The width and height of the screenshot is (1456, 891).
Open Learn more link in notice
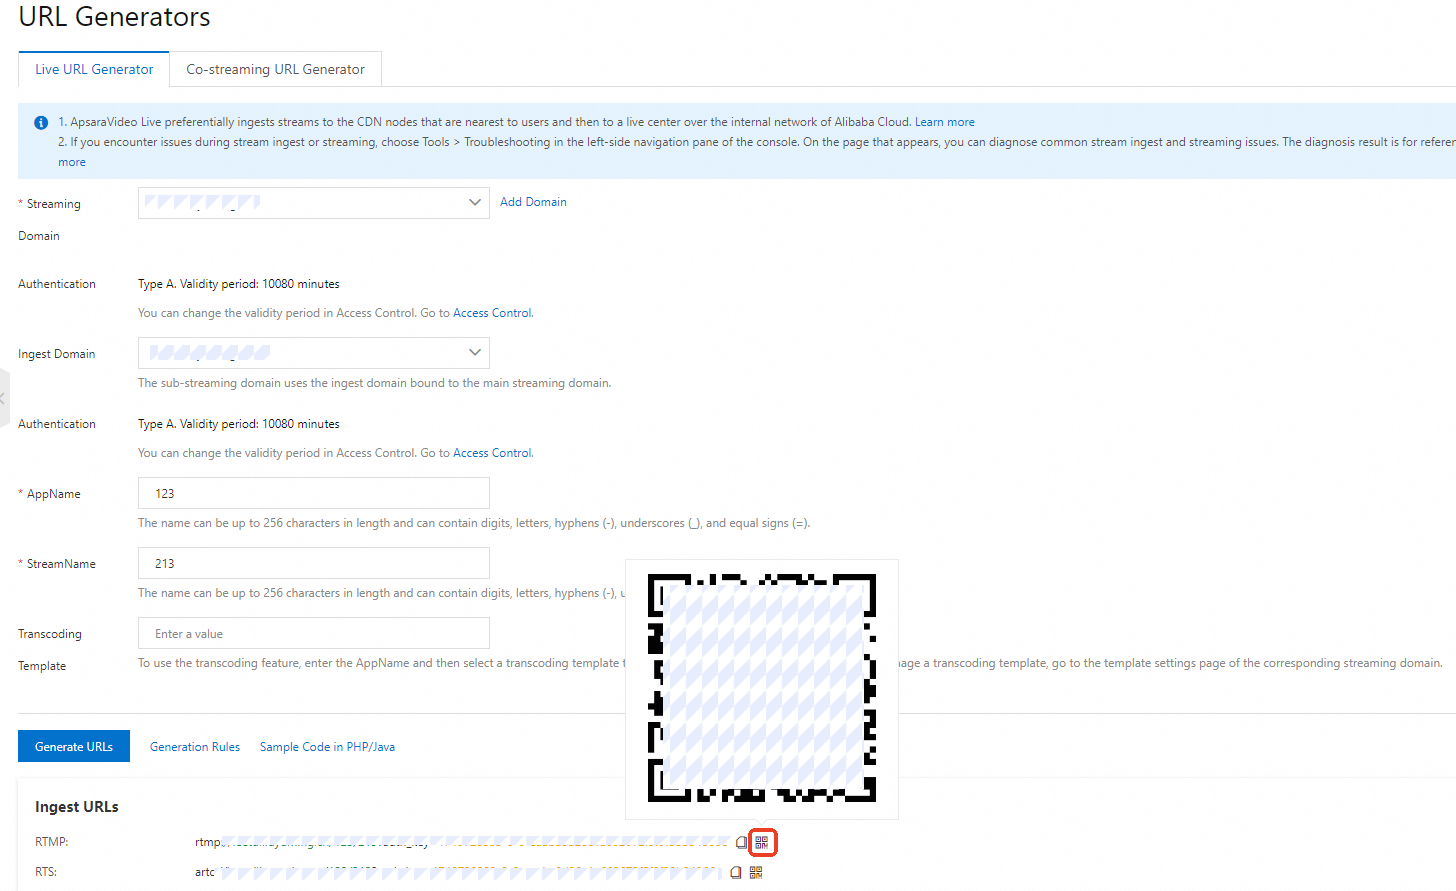pos(944,122)
